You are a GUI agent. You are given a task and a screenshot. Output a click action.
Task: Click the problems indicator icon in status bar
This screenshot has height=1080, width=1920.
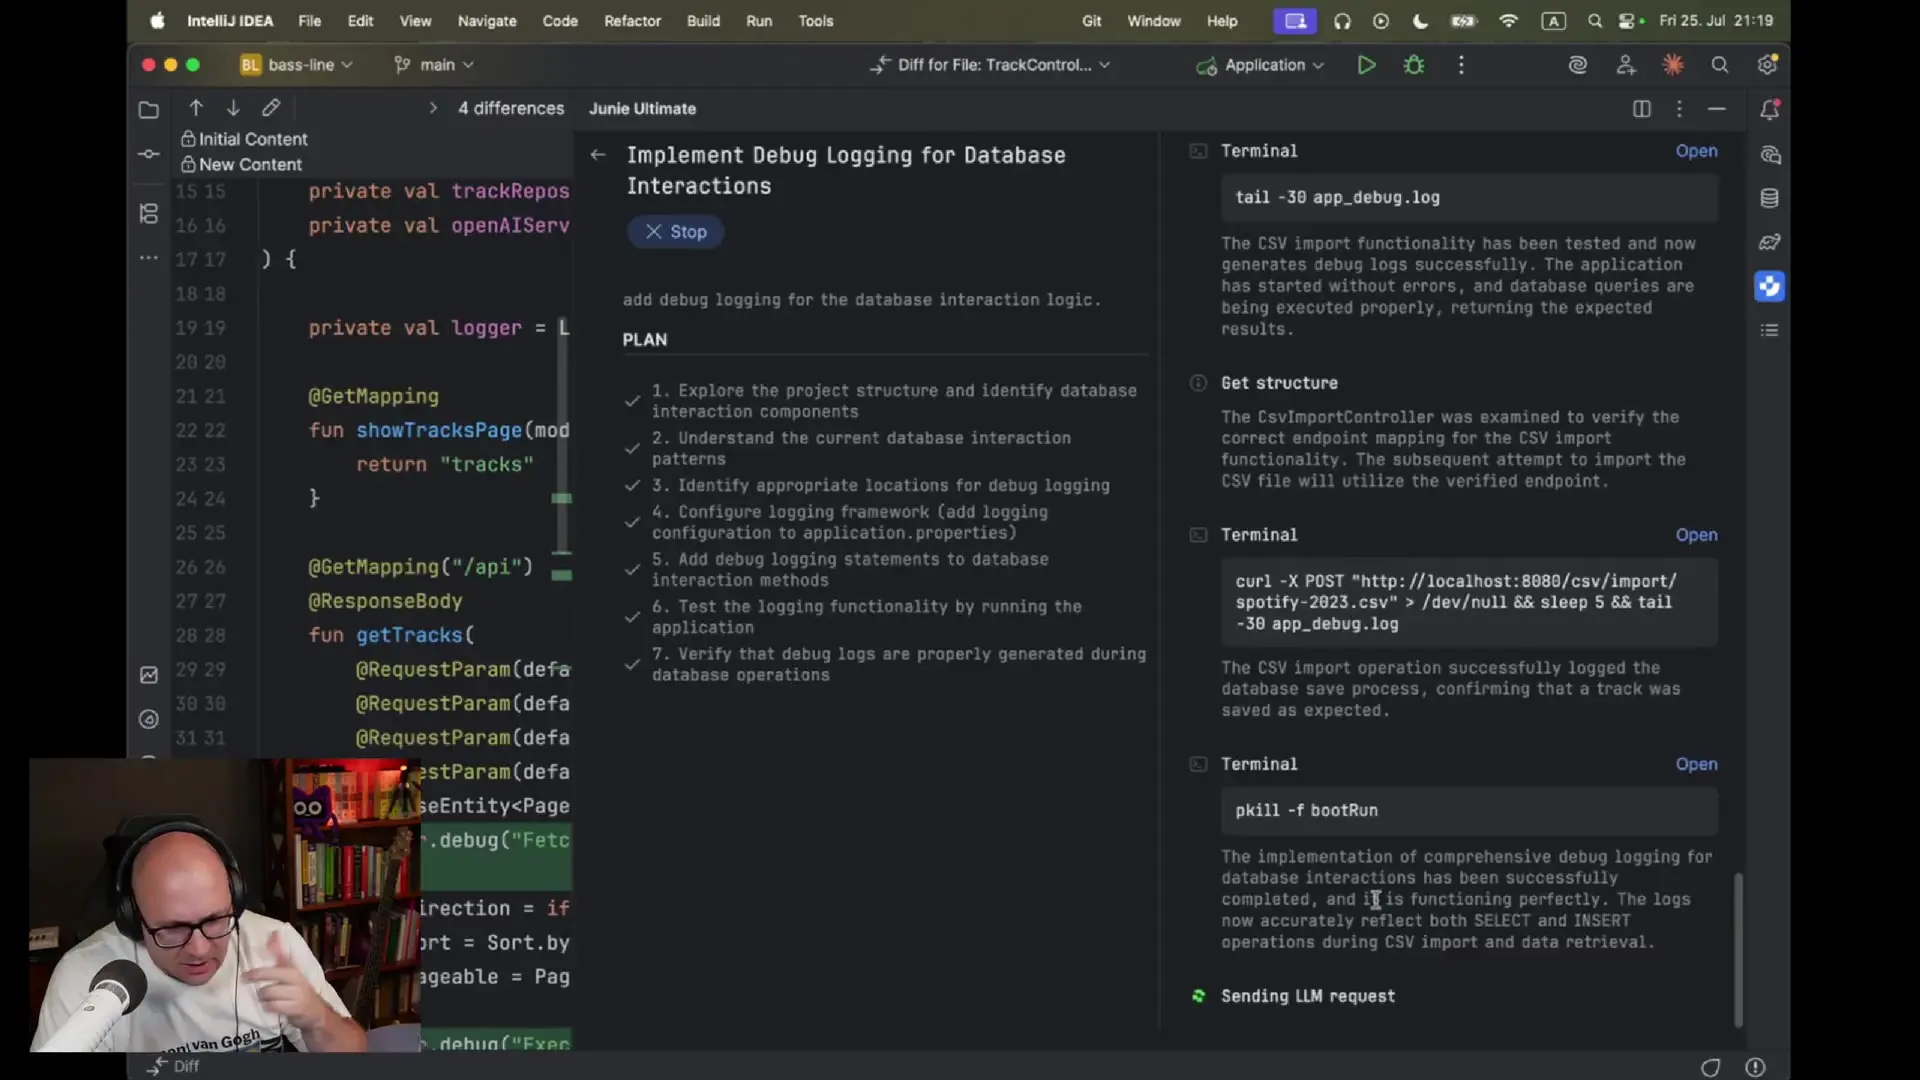(x=1755, y=1067)
